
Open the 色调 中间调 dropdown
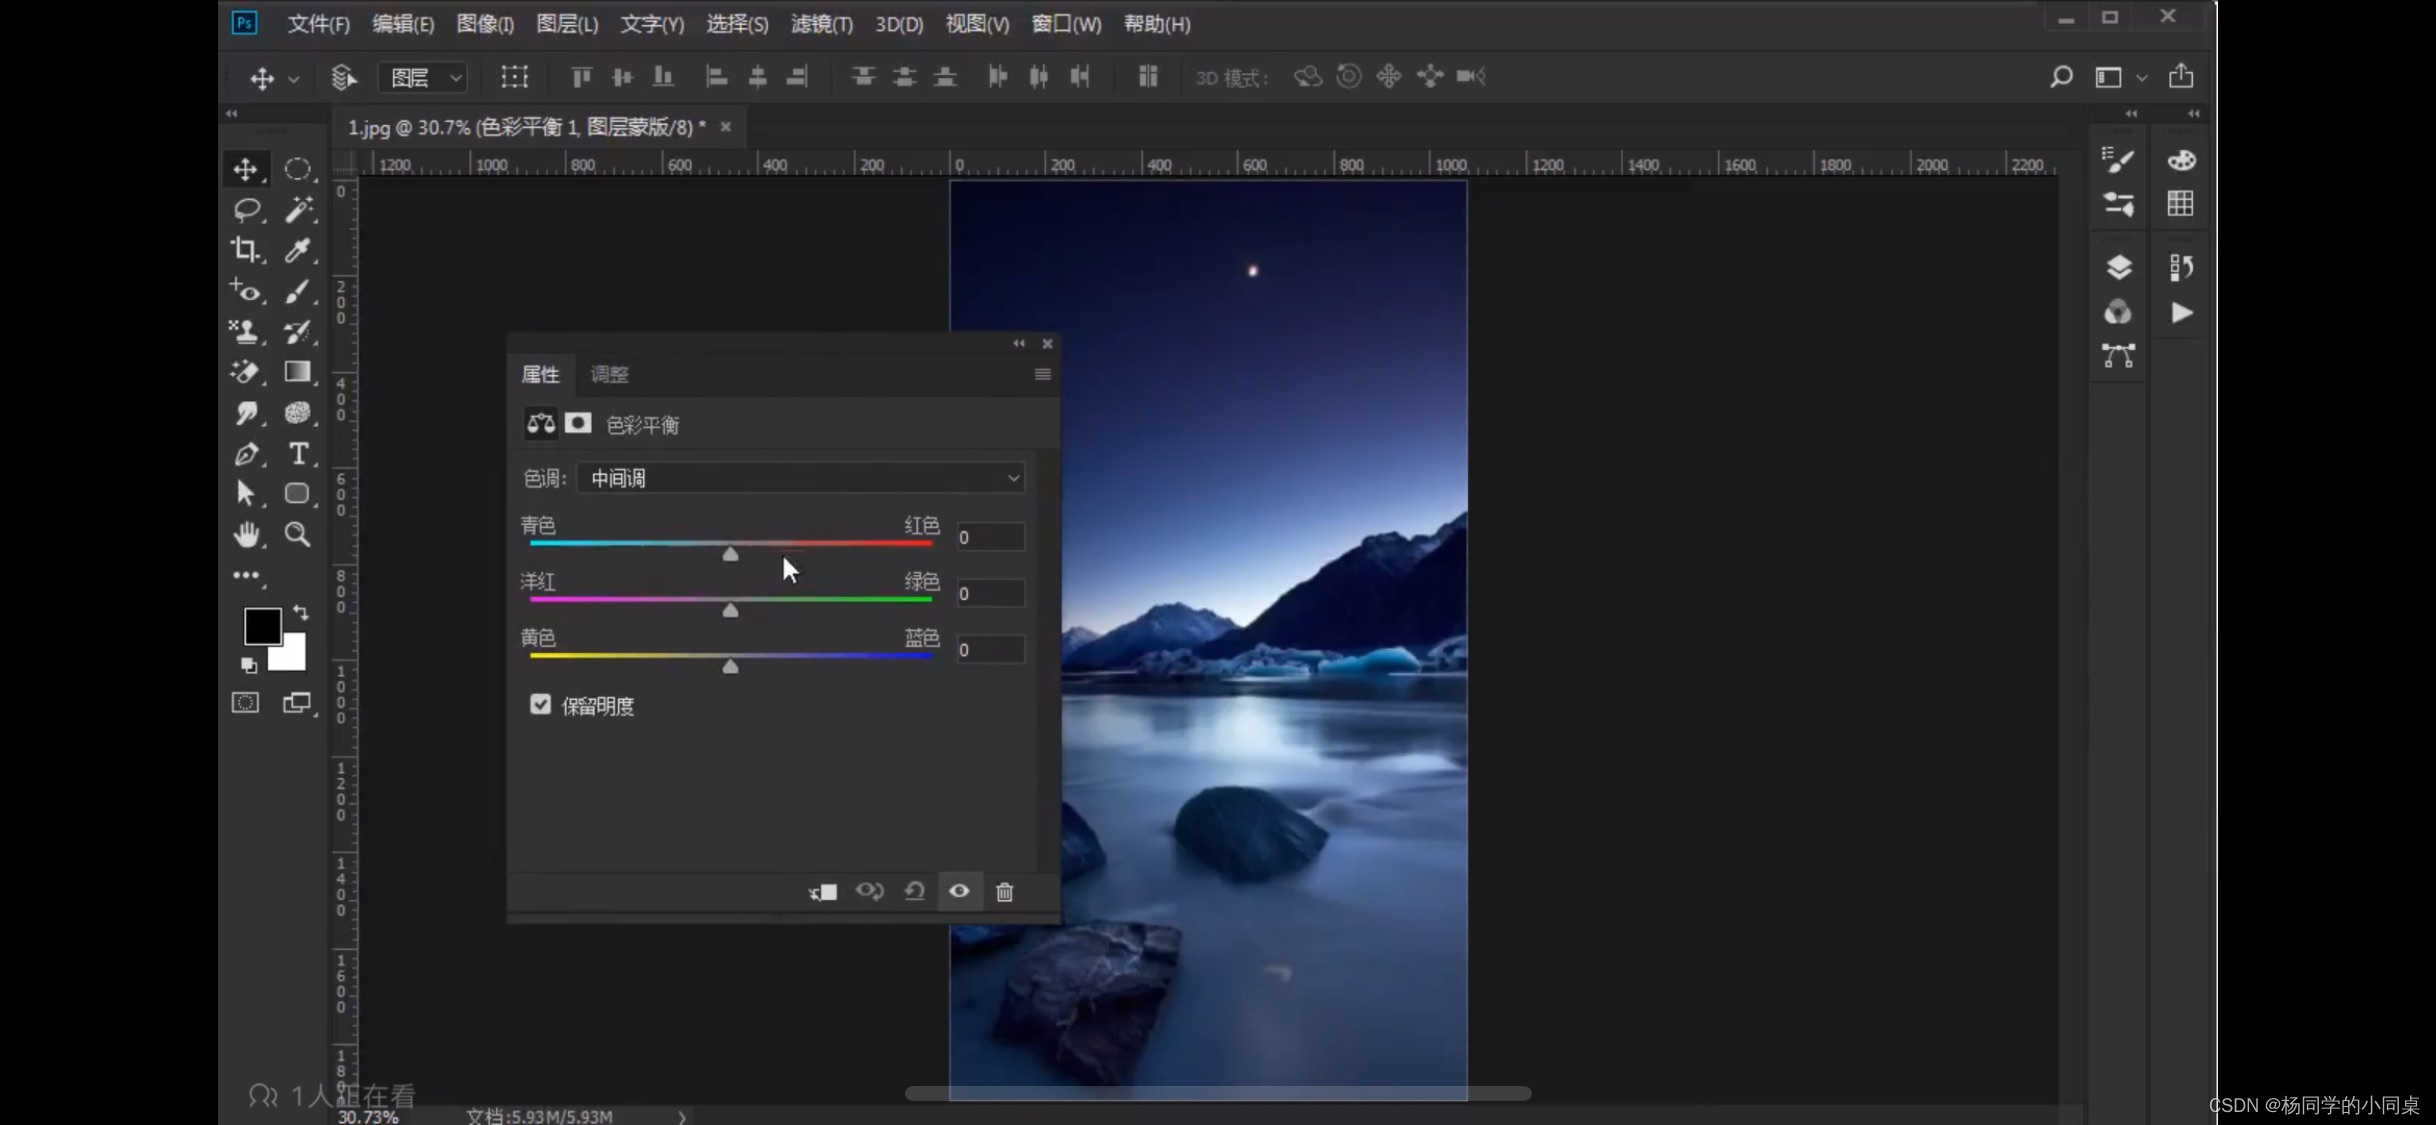[802, 478]
